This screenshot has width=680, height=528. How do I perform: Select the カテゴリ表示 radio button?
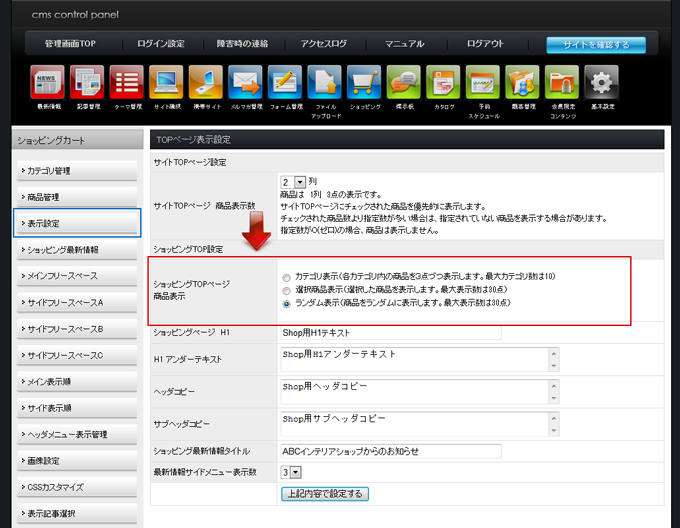(288, 276)
